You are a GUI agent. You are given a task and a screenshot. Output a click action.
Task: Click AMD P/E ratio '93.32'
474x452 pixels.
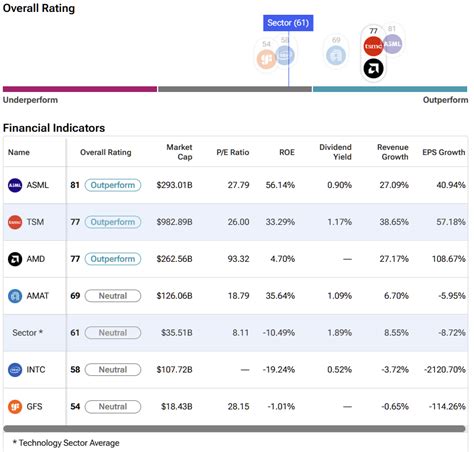[x=238, y=259]
